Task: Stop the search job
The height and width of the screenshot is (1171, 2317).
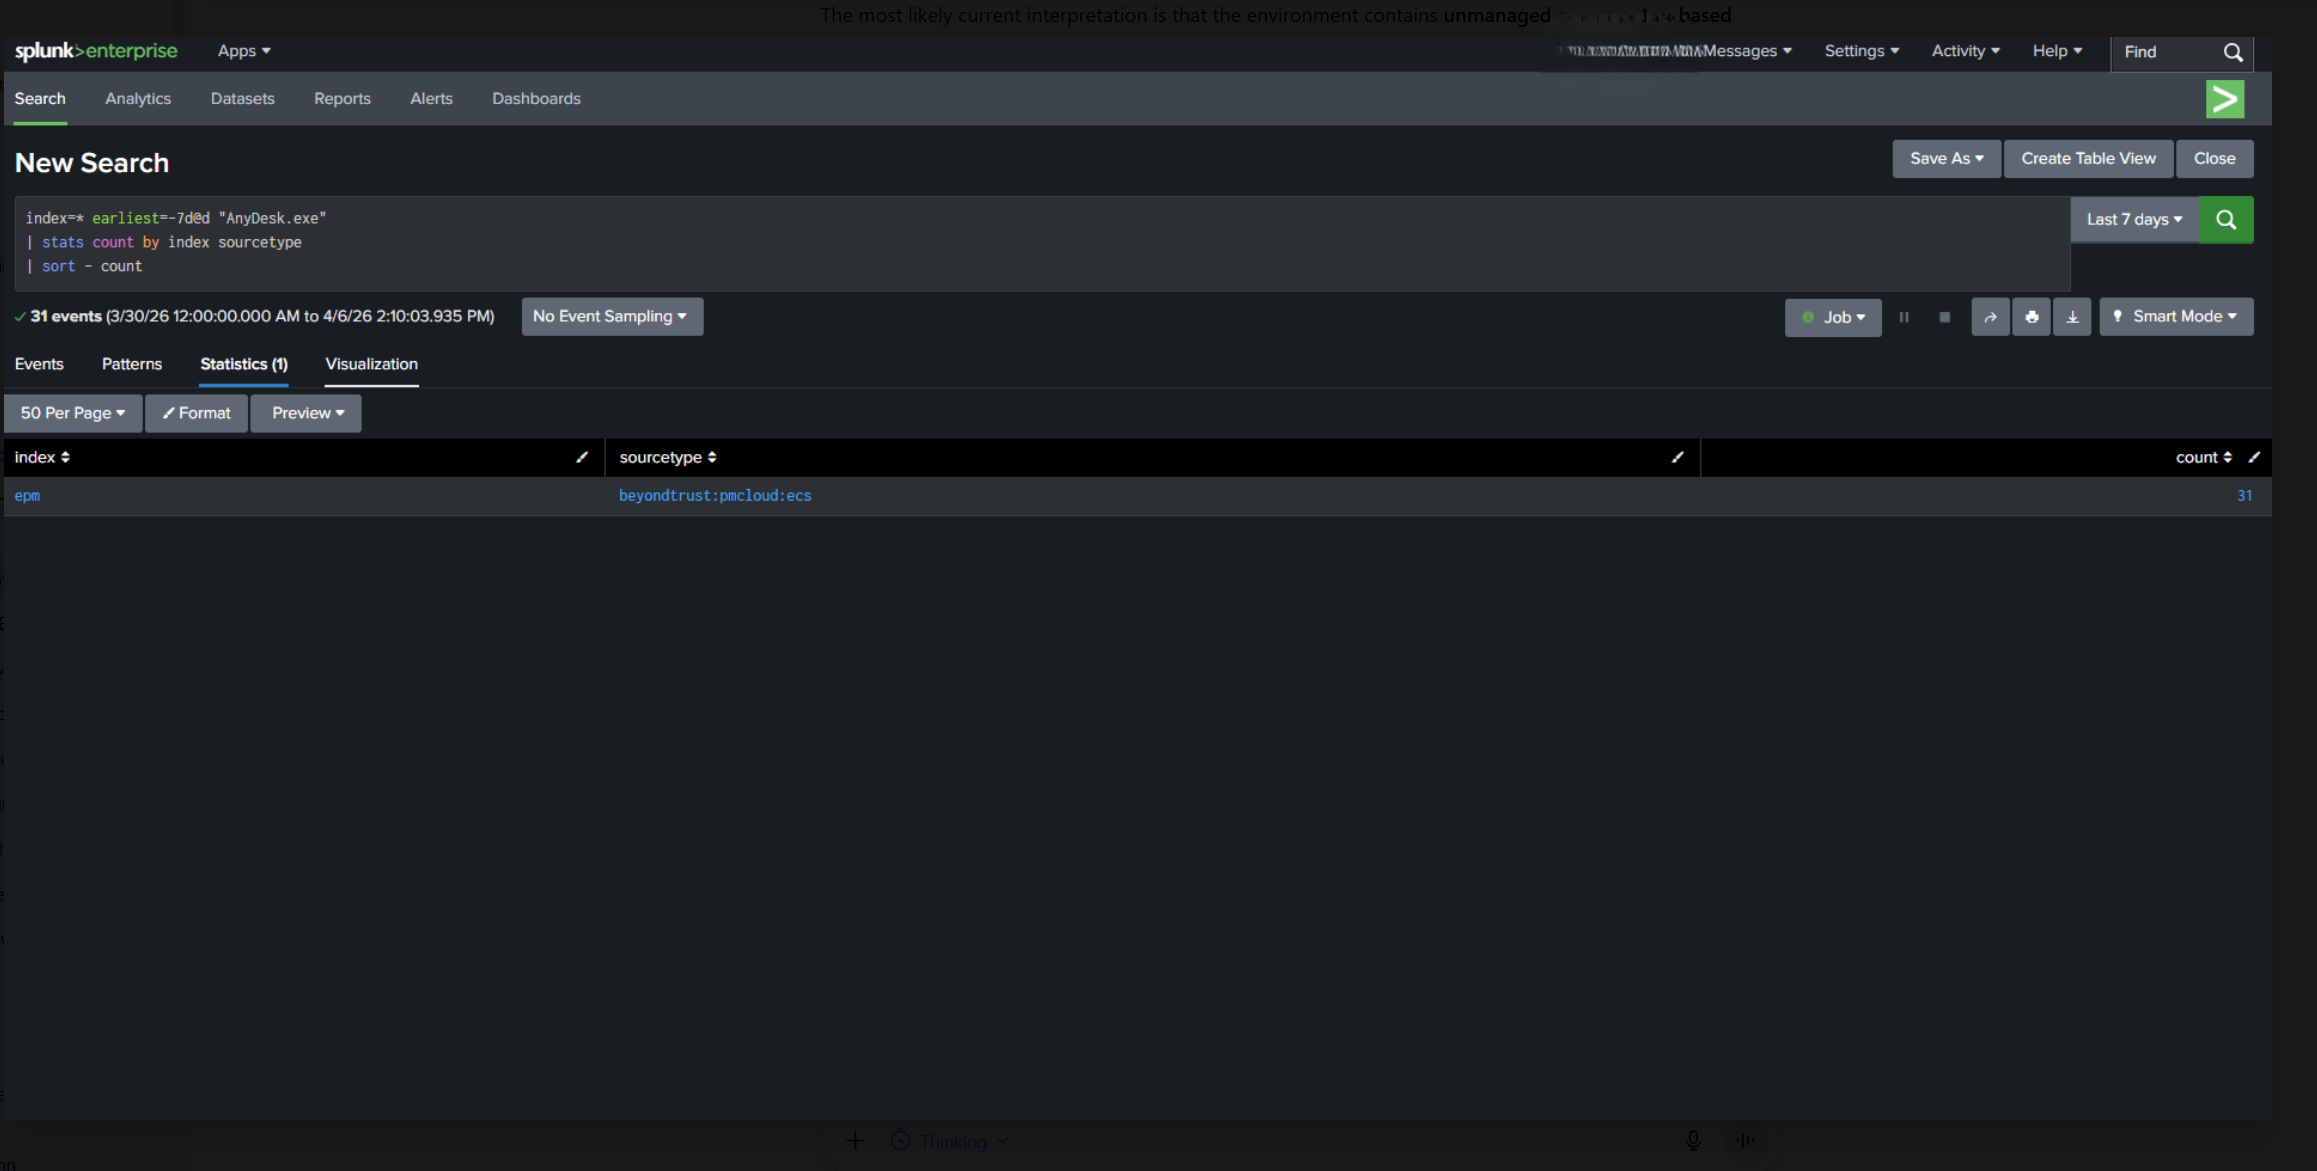Action: pyautogui.click(x=1944, y=317)
